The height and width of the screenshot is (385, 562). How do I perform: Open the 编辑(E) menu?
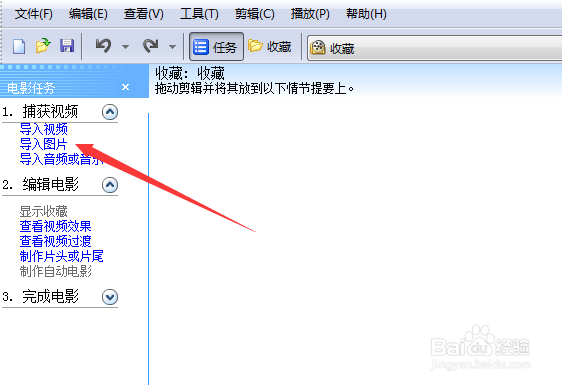[88, 14]
